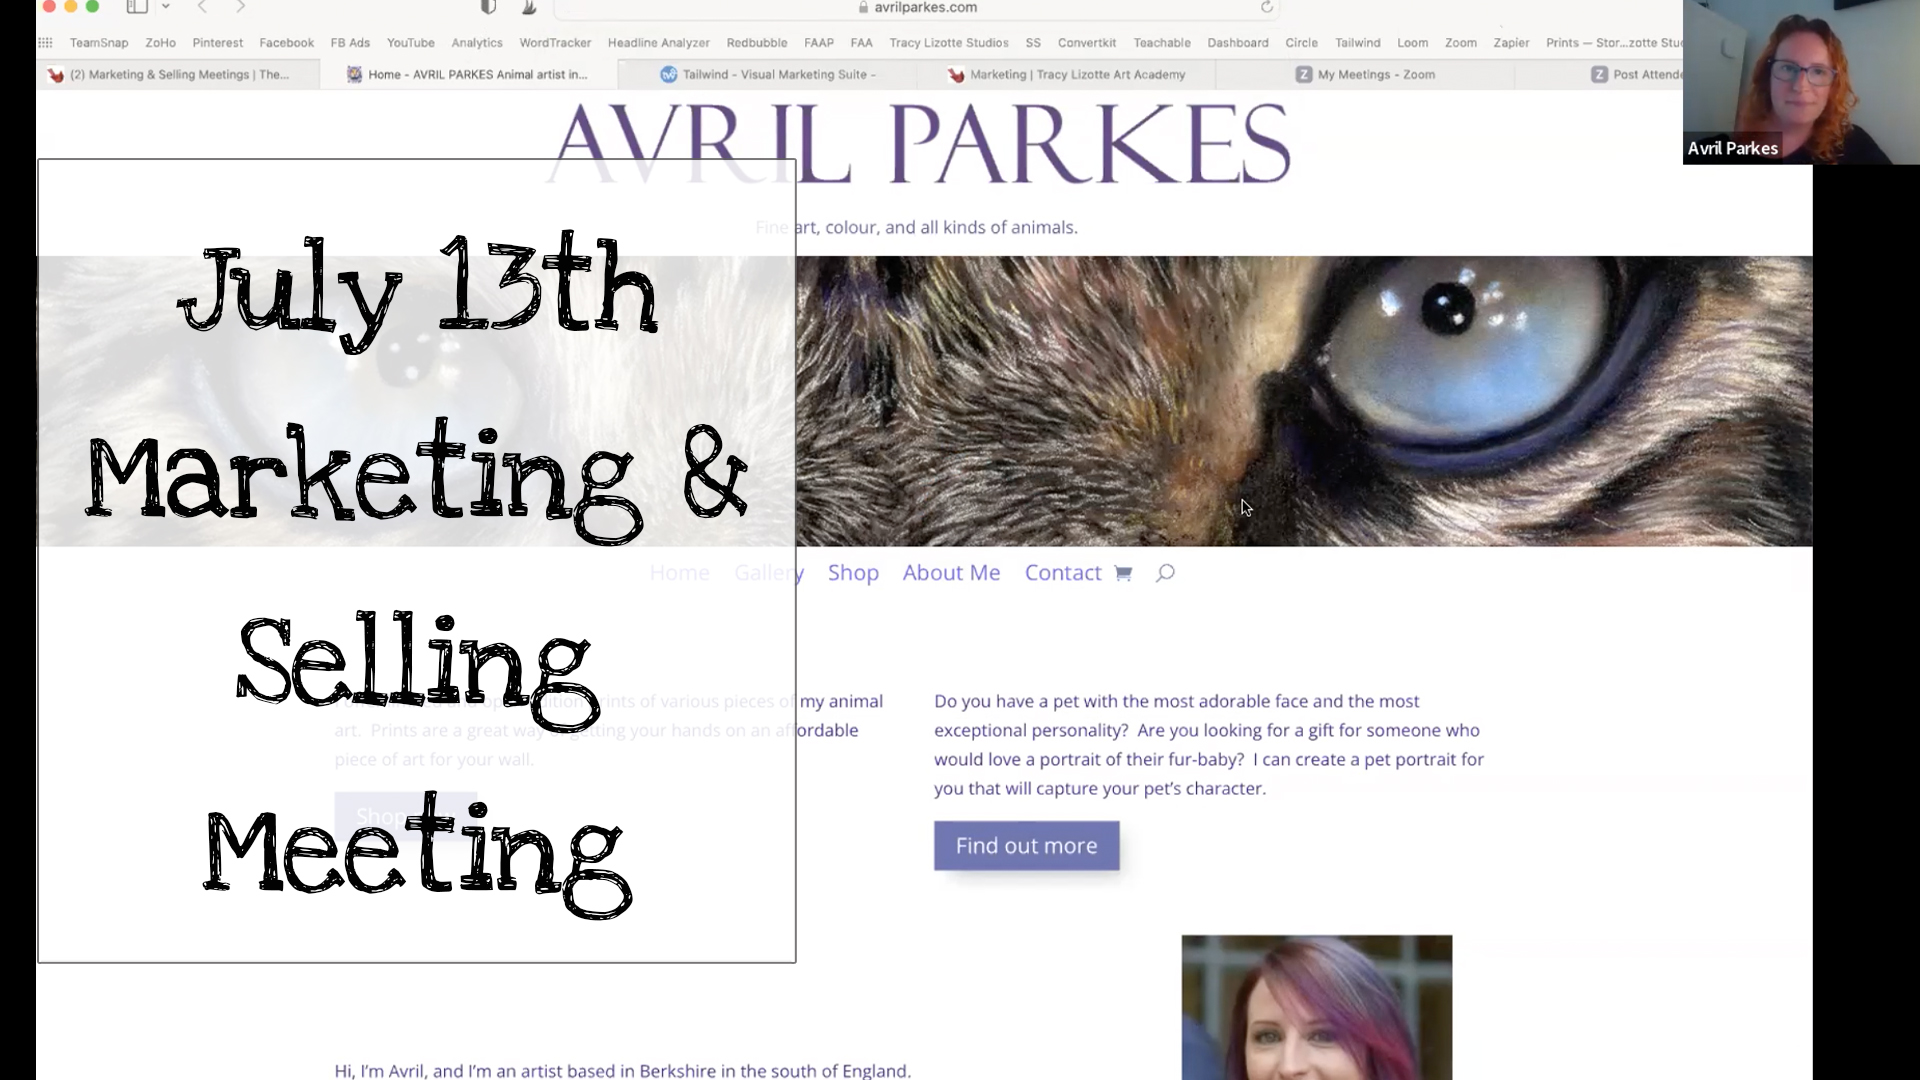
Task: Open the ZoHo bookmark
Action: coord(160,43)
